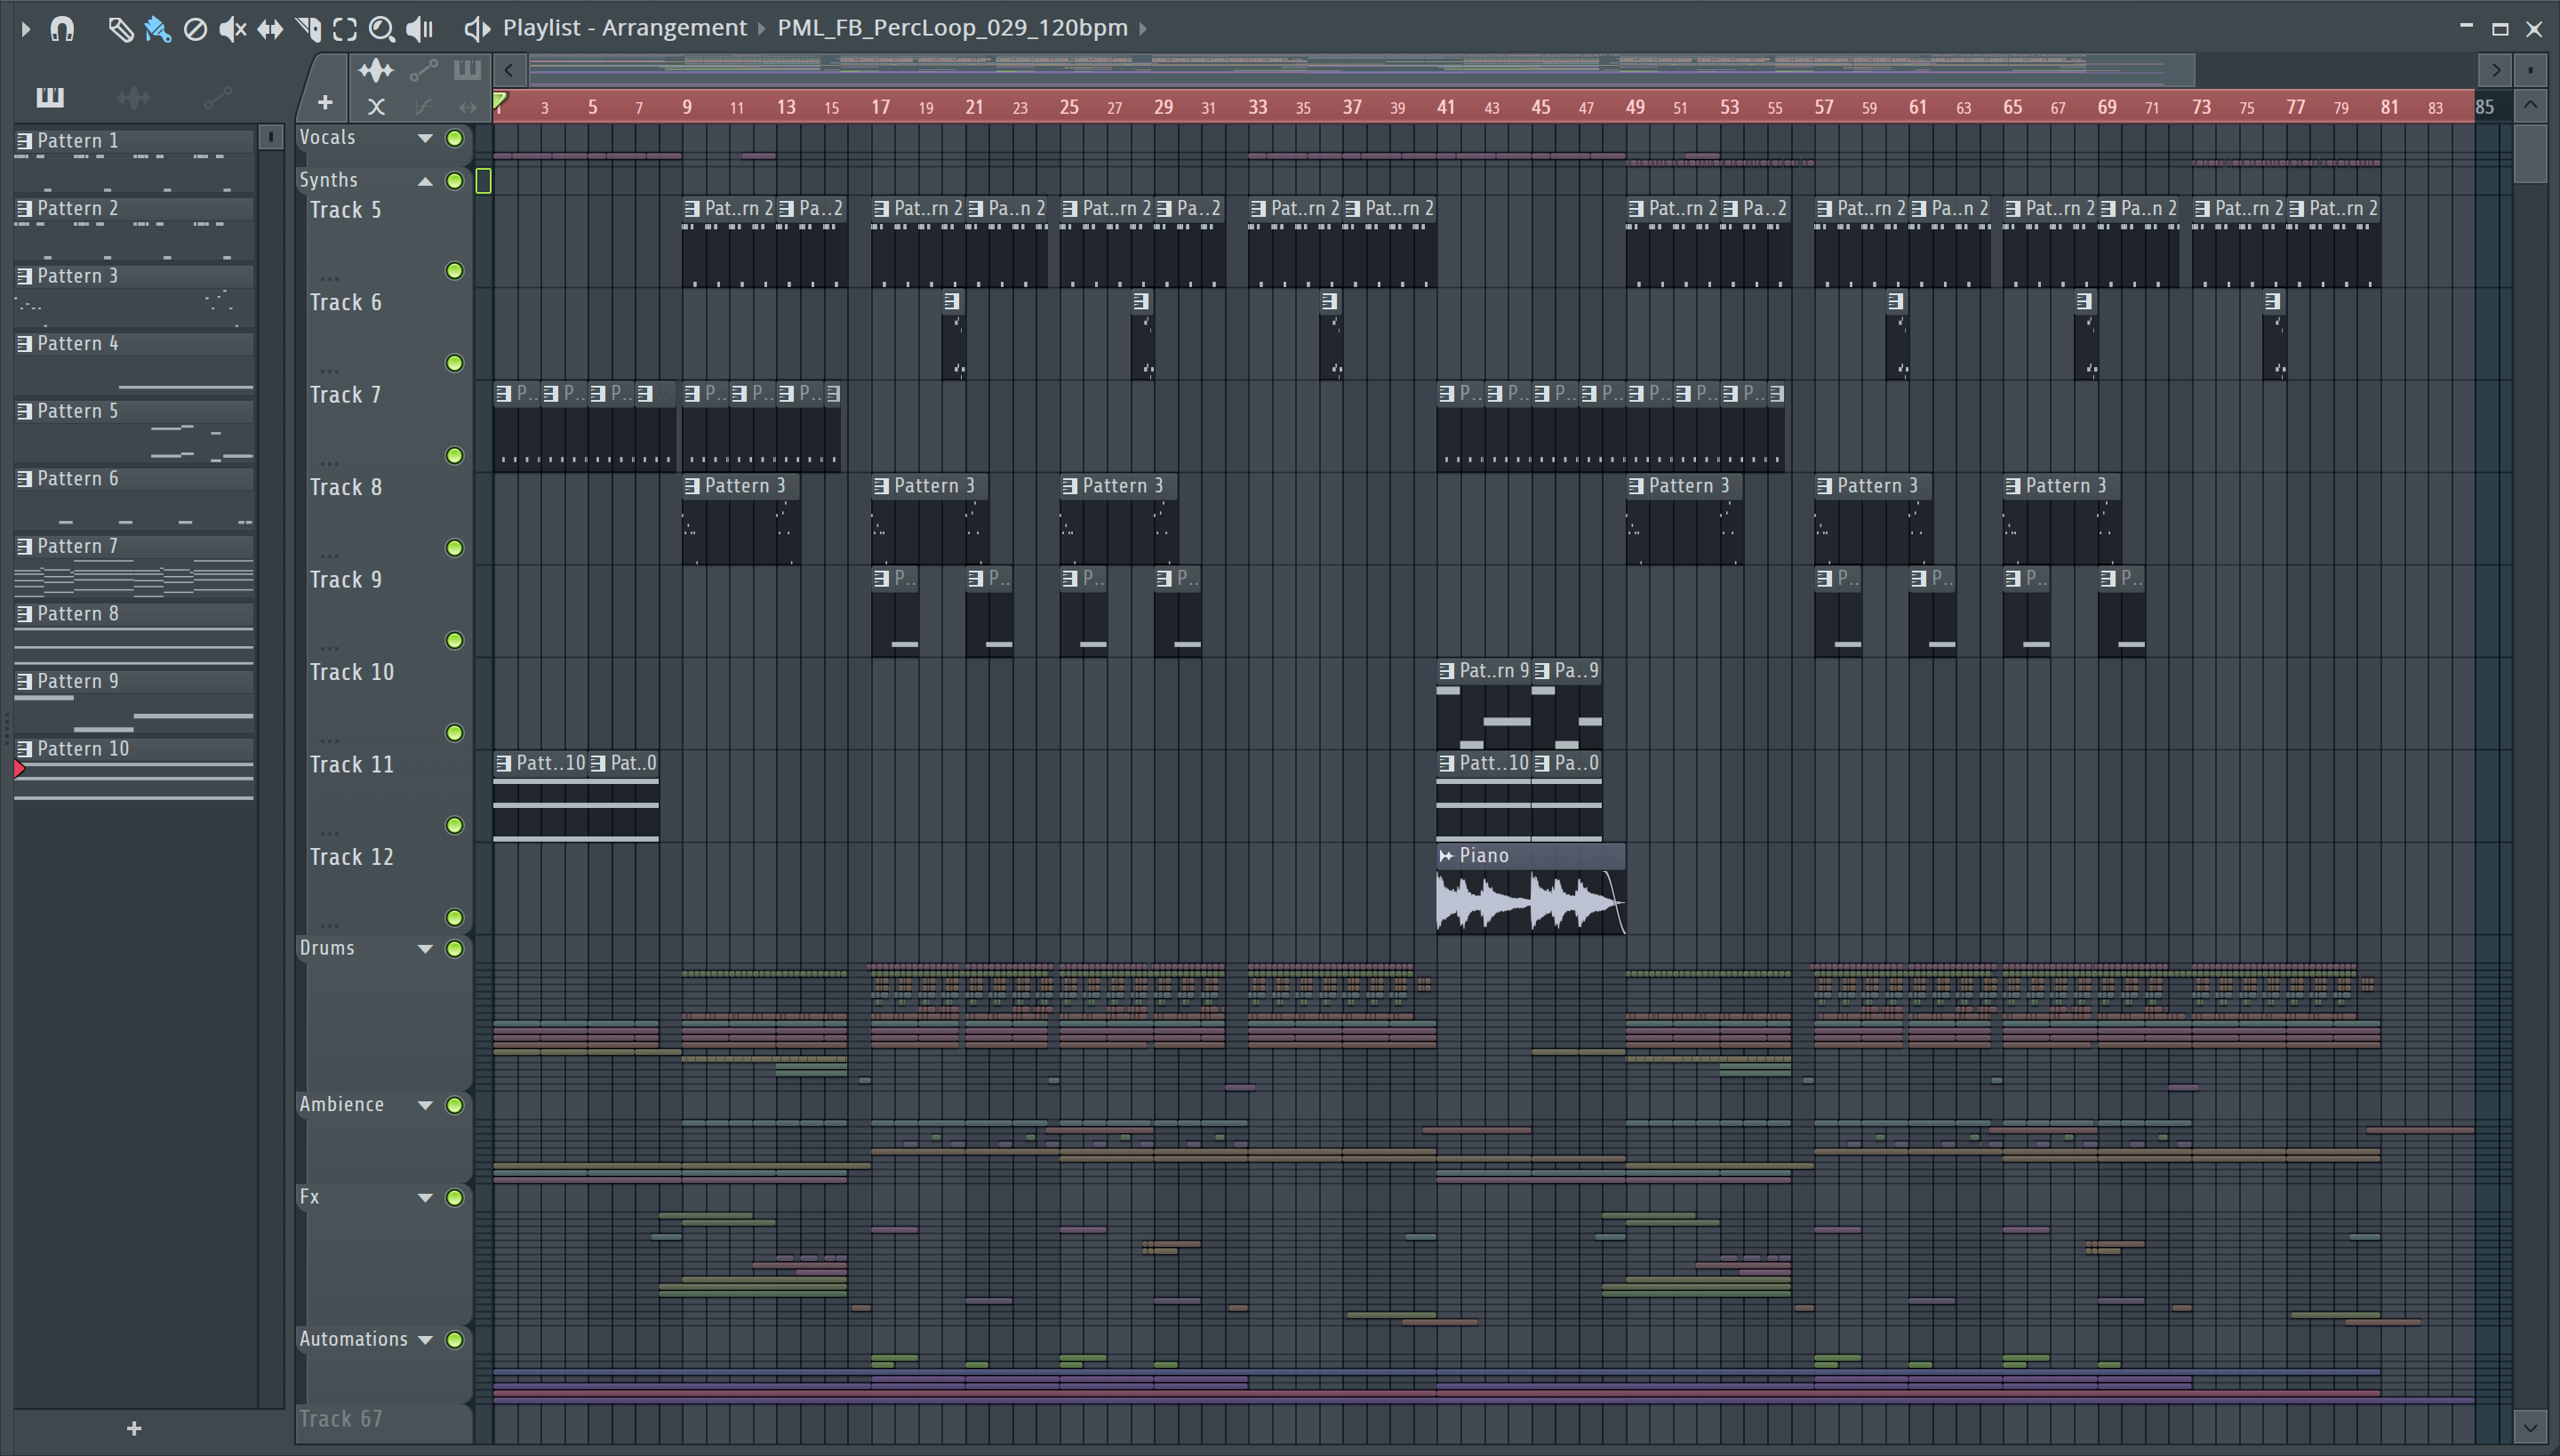Mute the Drums group with its green light

point(455,949)
